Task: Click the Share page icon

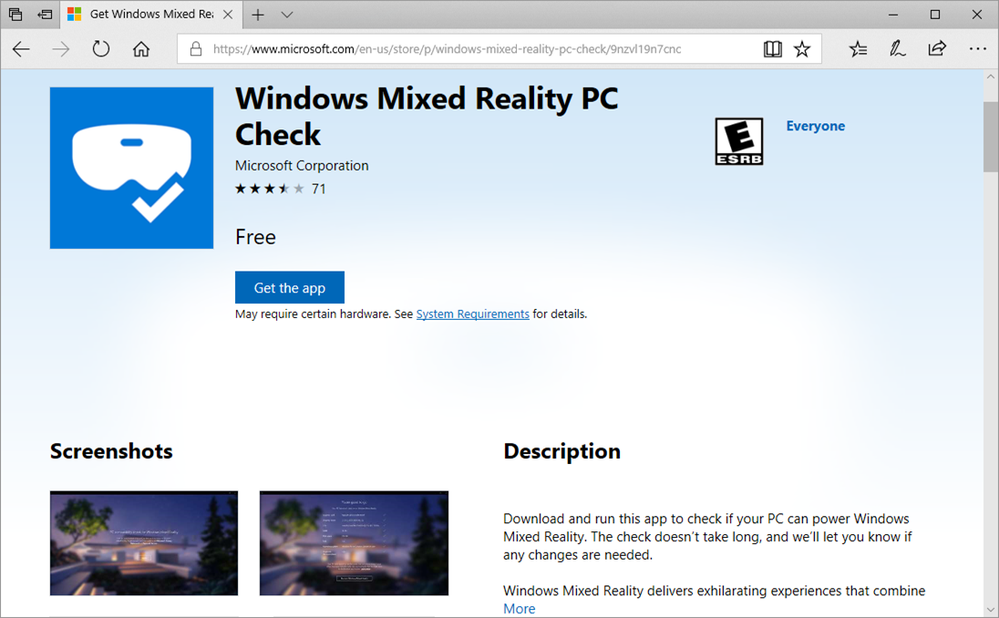Action: click(937, 49)
